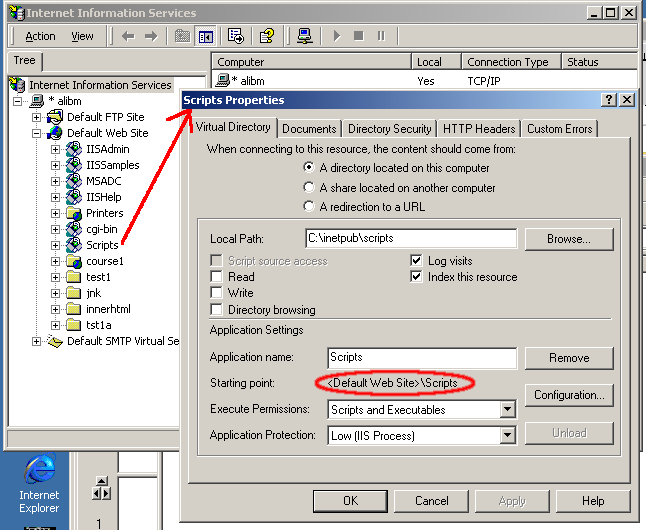Click the Forward arrow toolbar icon
646x530 pixels.
(151, 36)
